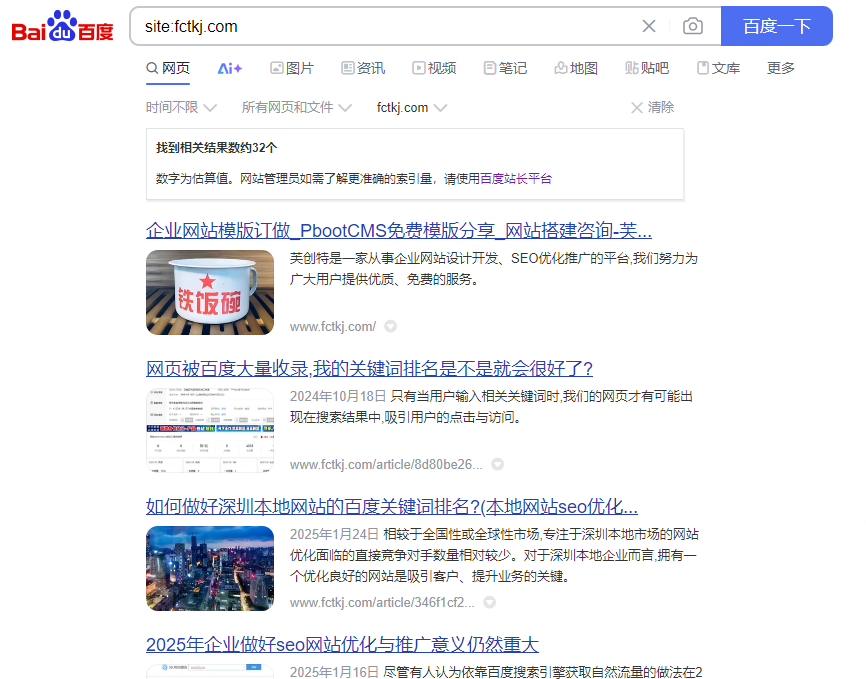
Task: Open the 百度站长平台 link
Action: pyautogui.click(x=516, y=178)
